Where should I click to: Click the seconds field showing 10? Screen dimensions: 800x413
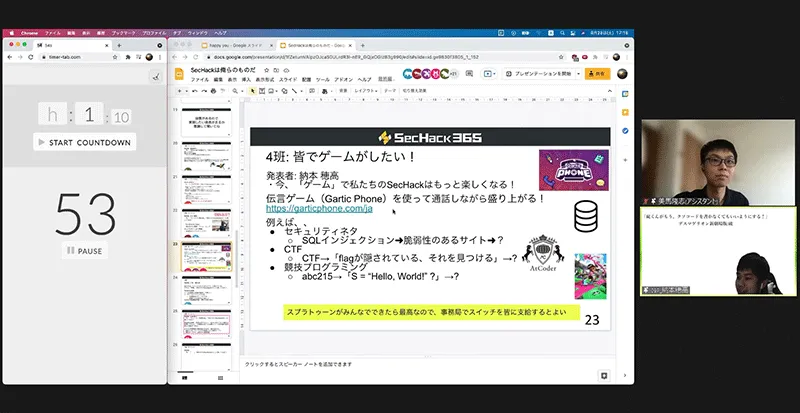click(x=121, y=117)
